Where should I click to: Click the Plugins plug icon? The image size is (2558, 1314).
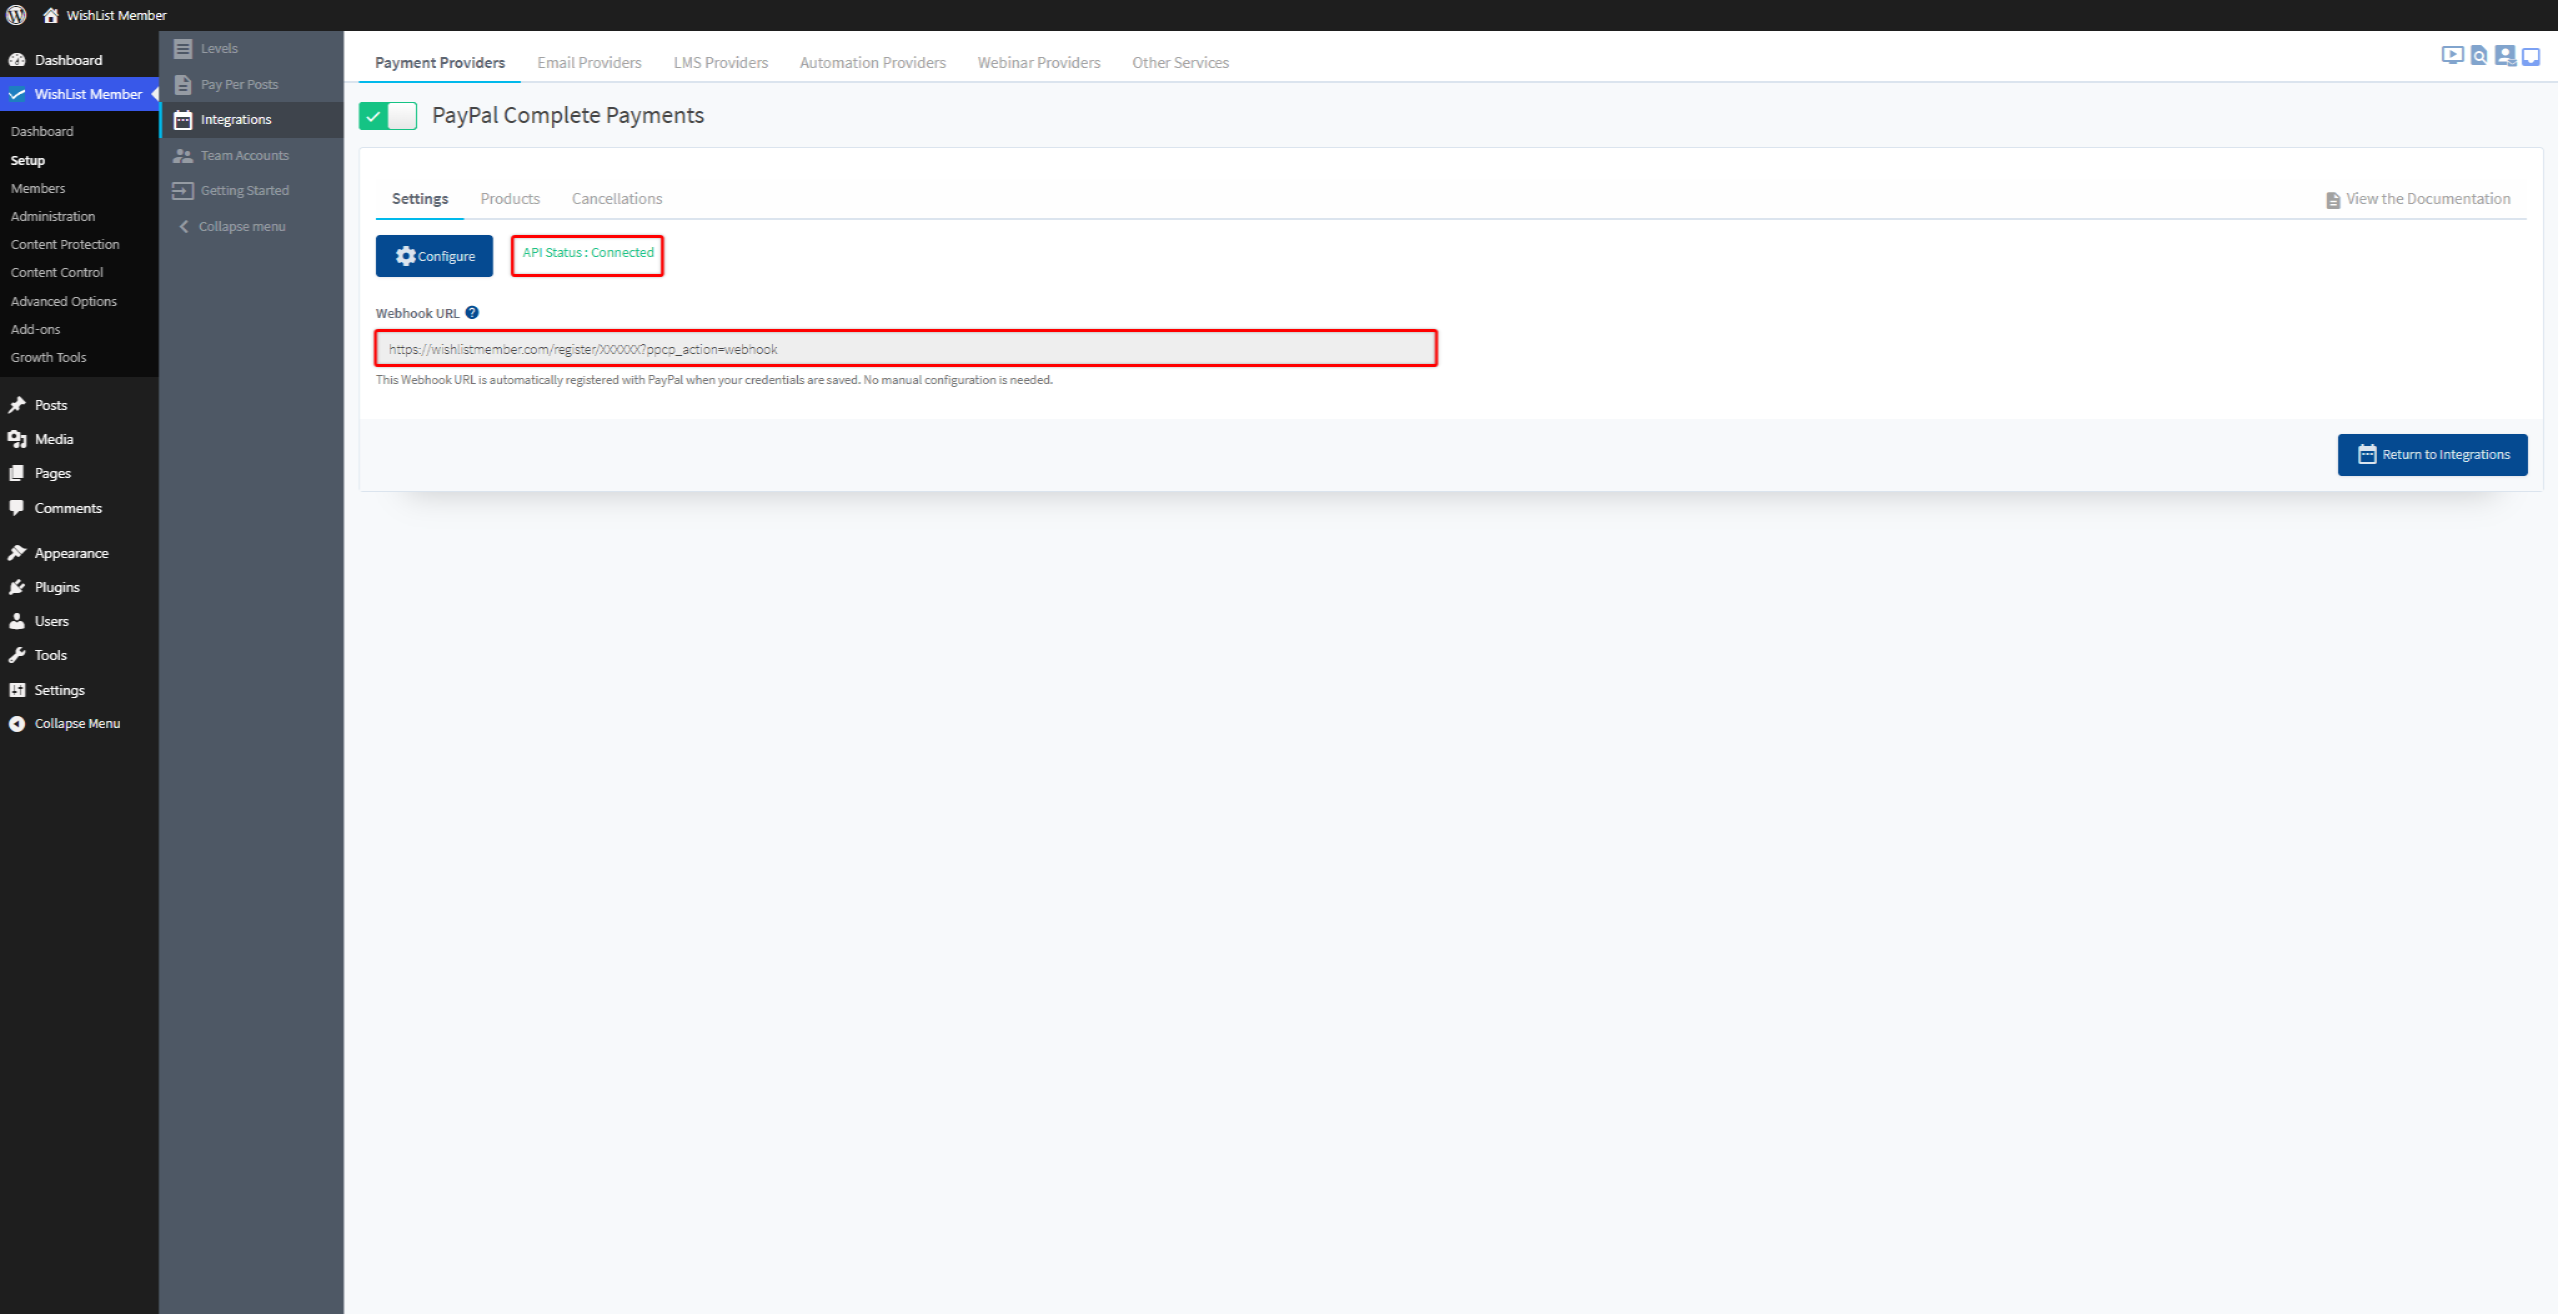coord(17,587)
